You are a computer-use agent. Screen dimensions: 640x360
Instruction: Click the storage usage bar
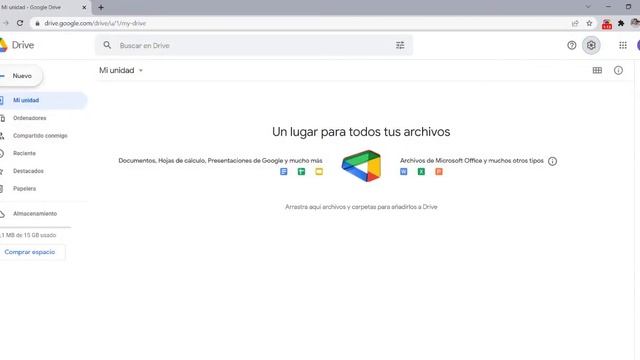point(36,227)
